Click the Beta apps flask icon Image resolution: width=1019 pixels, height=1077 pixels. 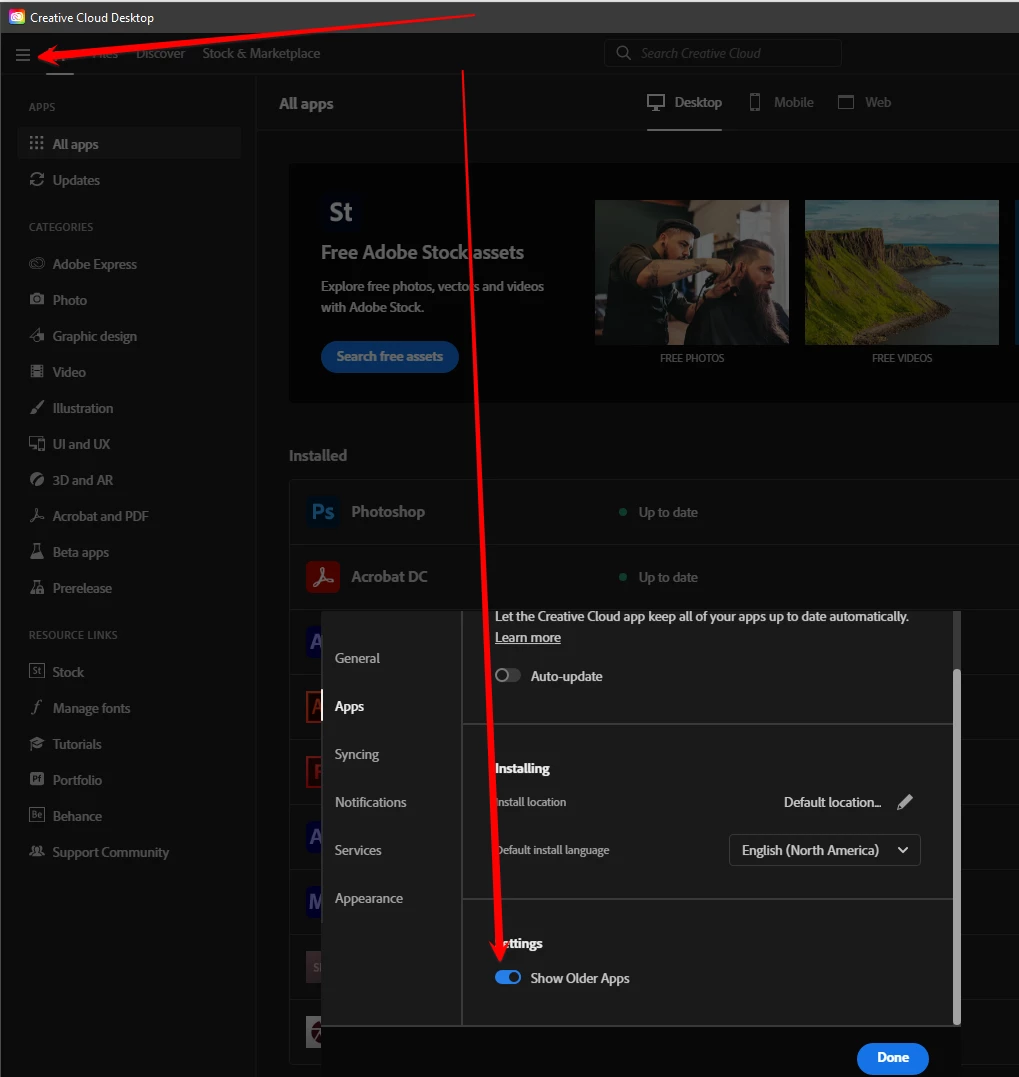click(36, 551)
